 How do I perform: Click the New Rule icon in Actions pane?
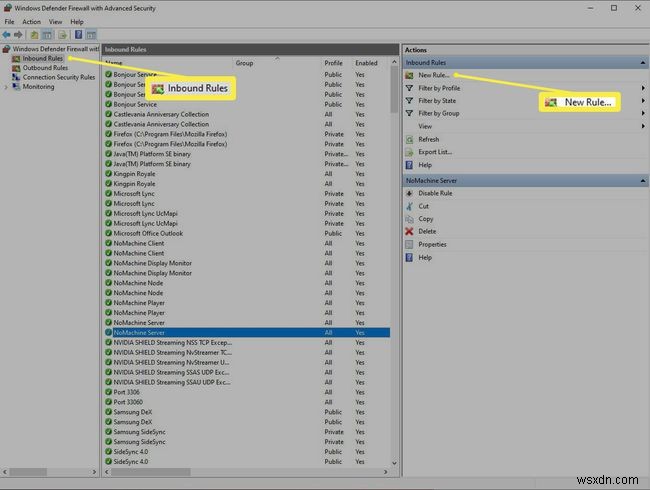409,75
